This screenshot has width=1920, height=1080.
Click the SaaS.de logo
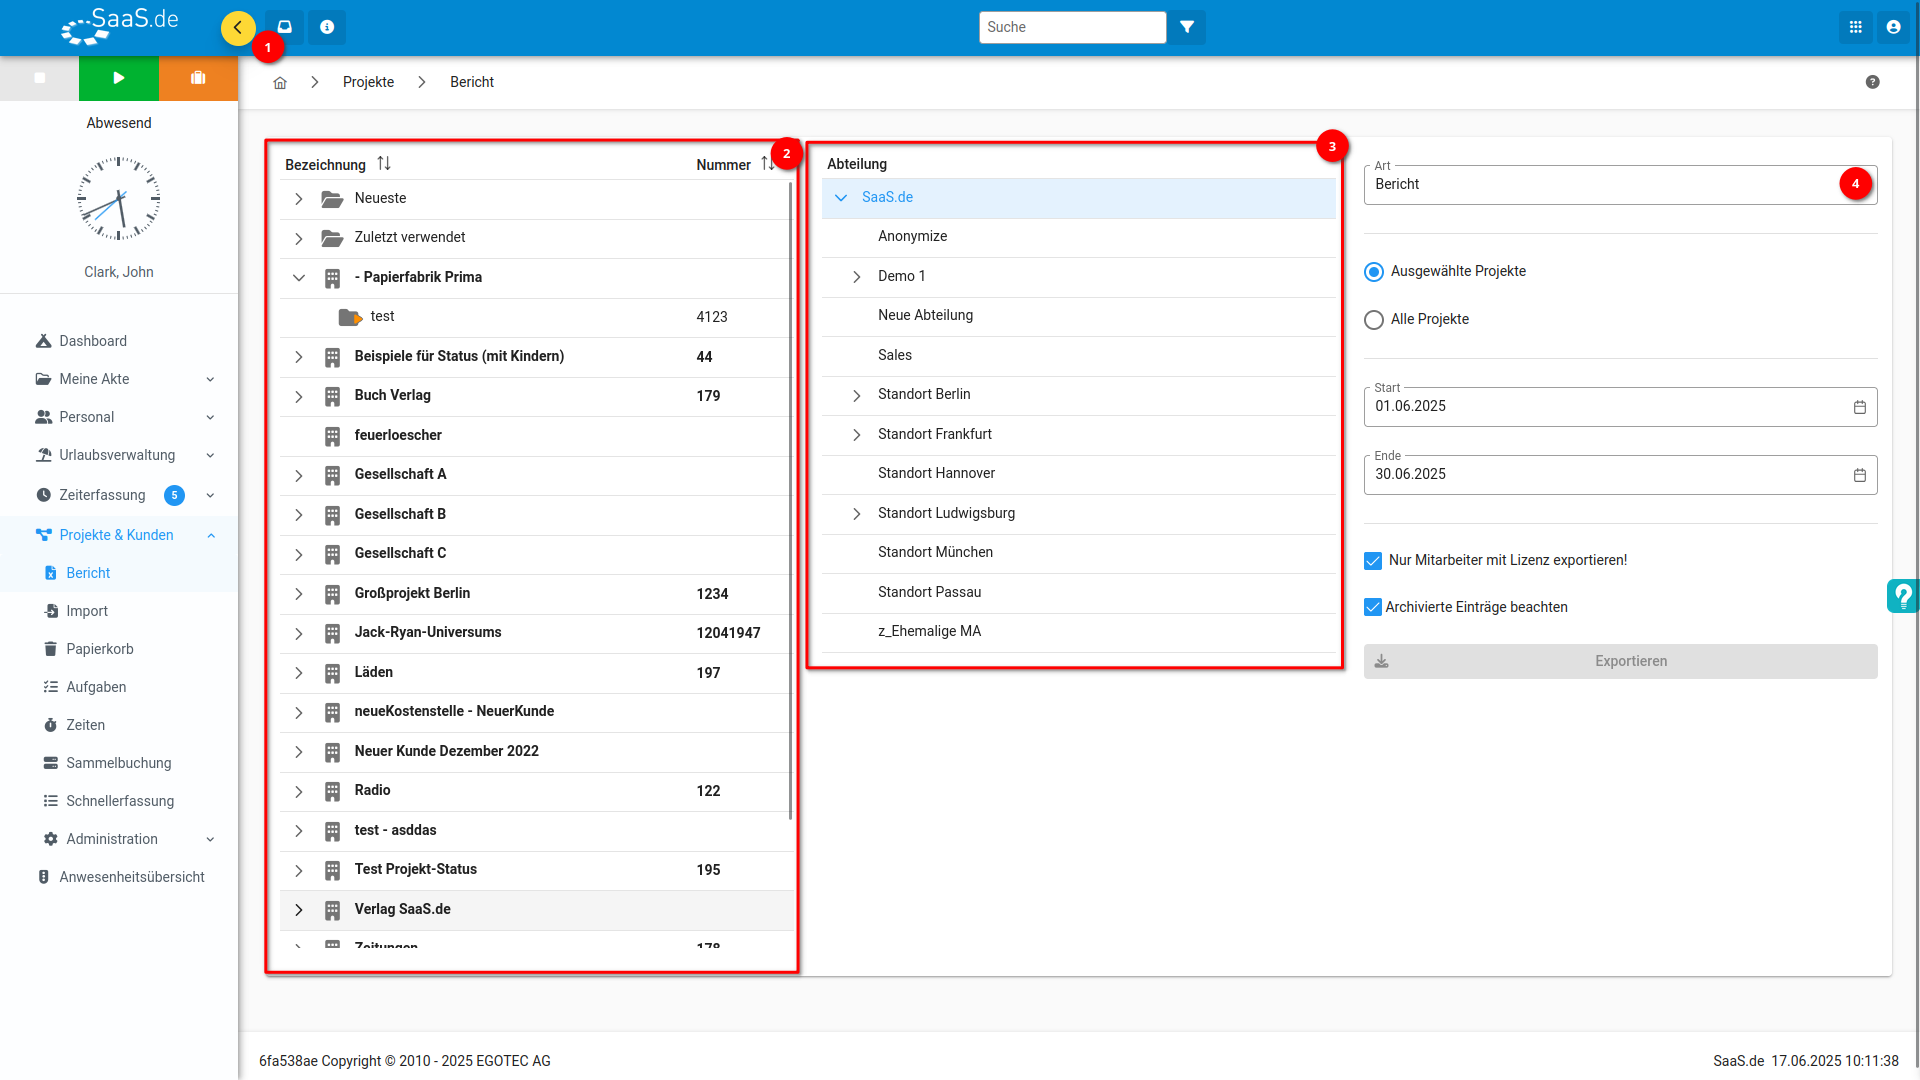pyautogui.click(x=119, y=26)
